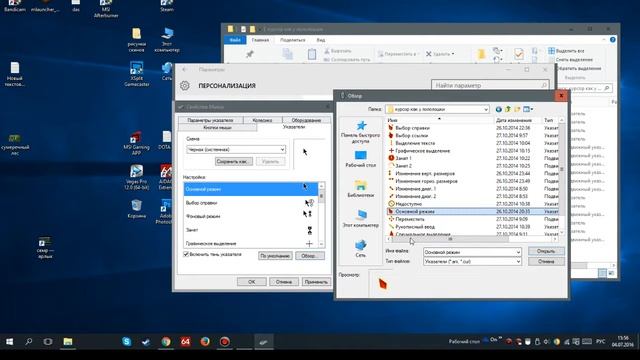Select the Указатели tab

[294, 127]
